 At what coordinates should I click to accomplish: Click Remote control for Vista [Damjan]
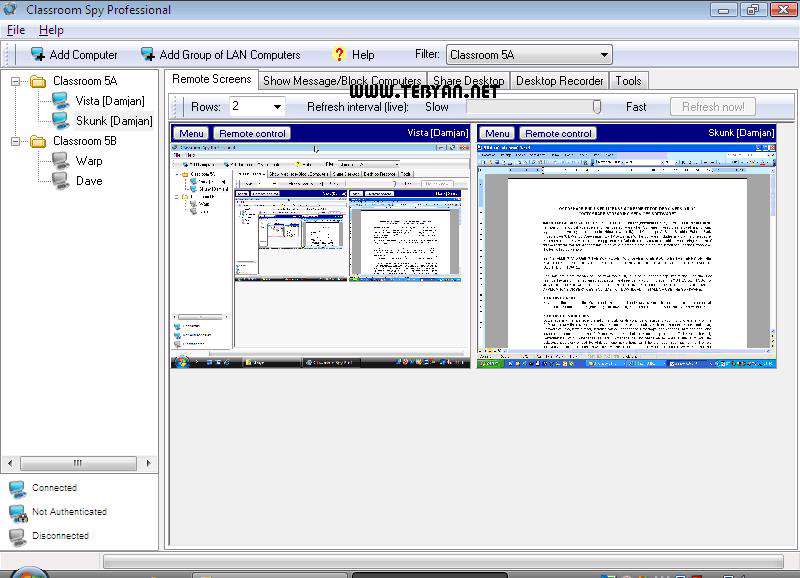(252, 132)
